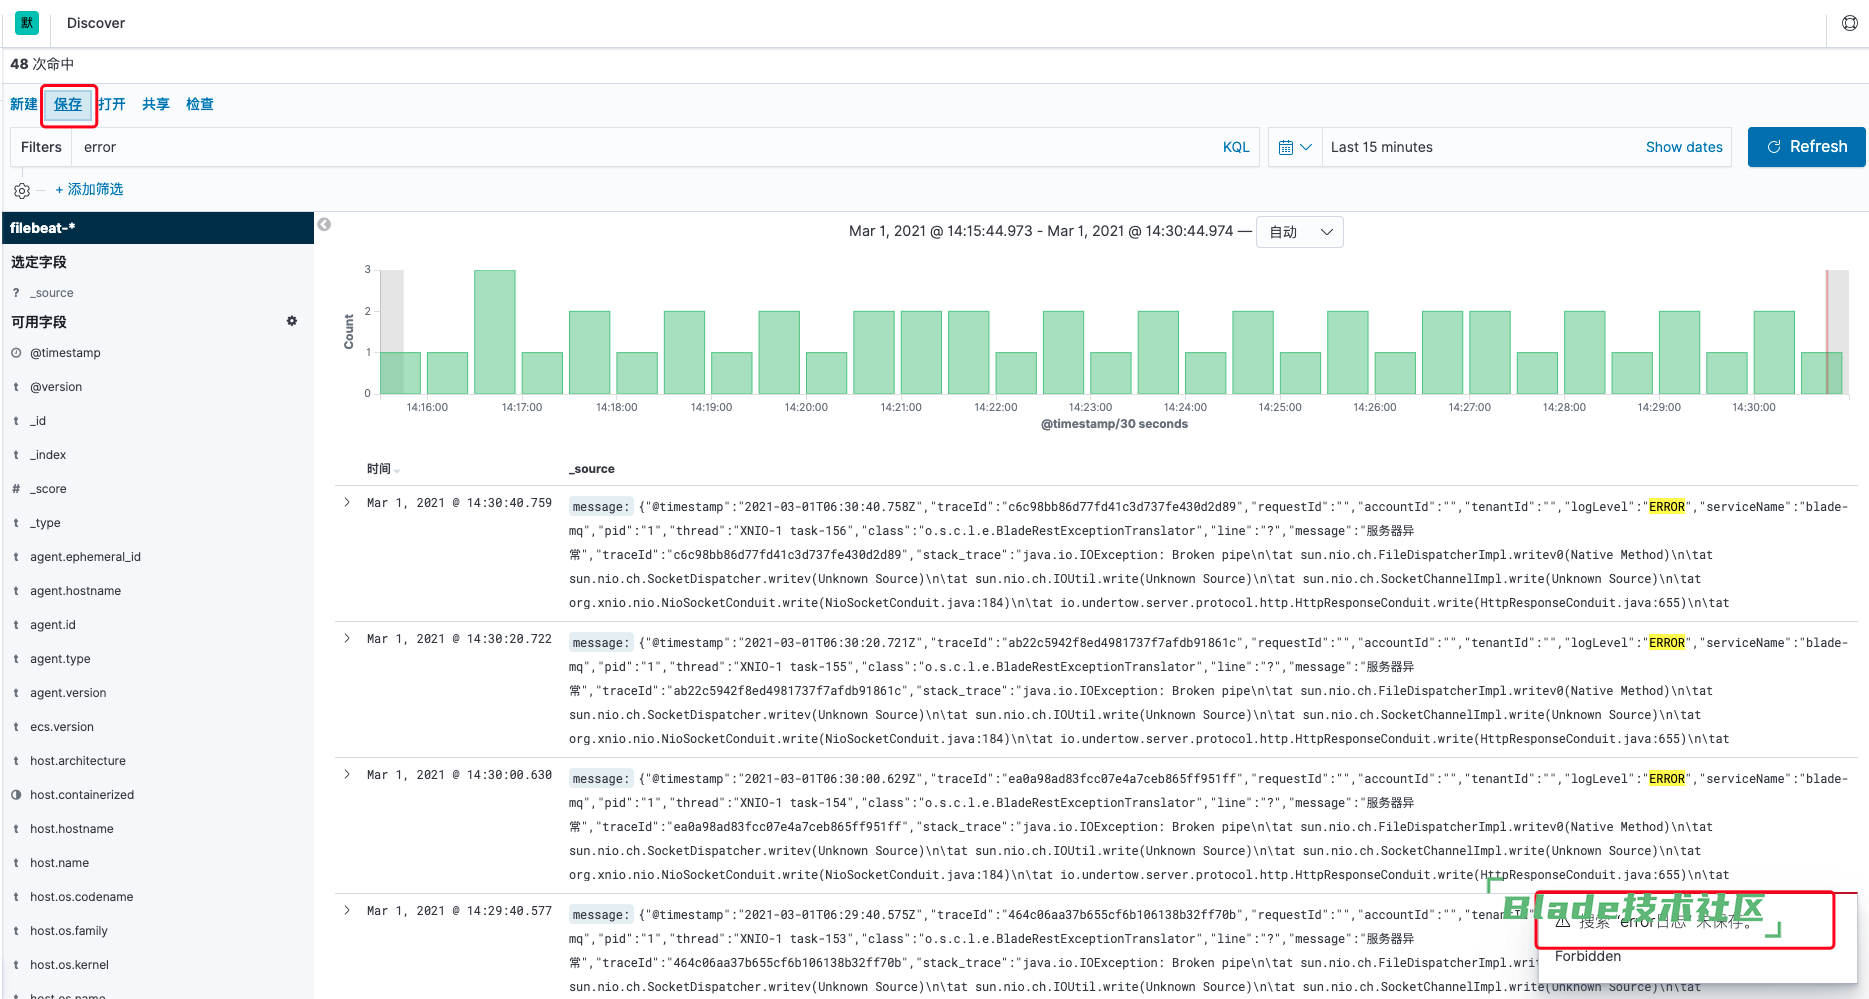The width and height of the screenshot is (1869, 999).
Task: Click the Last 15 minutes time range
Action: click(1382, 147)
